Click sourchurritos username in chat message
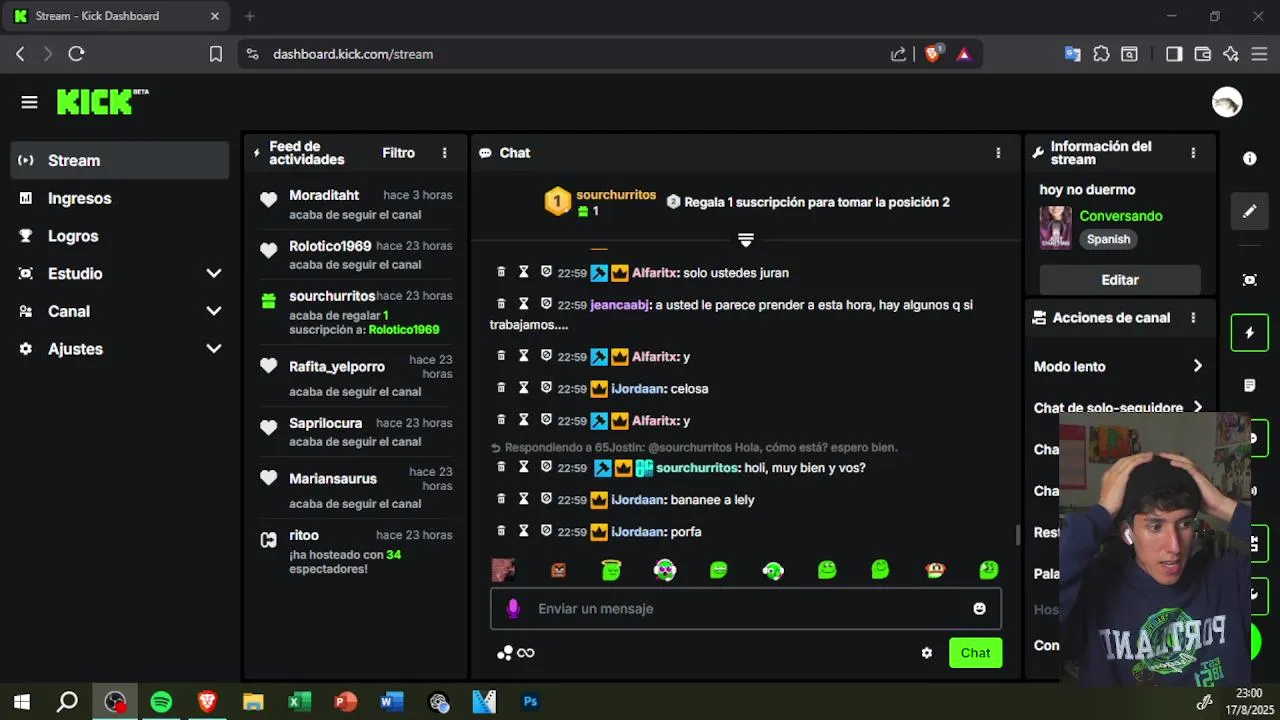Viewport: 1280px width, 720px height. [697, 468]
